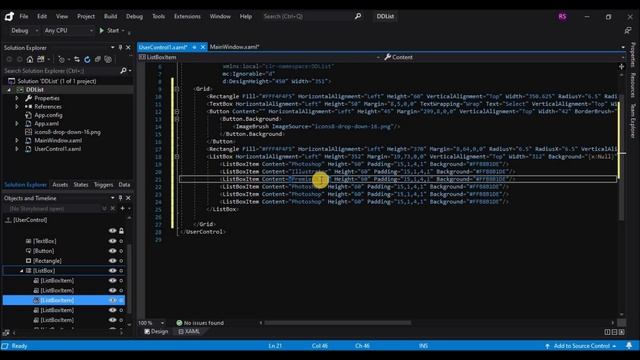Image resolution: width=640 pixels, height=360 pixels.
Task: Click the Sync with Active Document icon
Action: click(77, 60)
